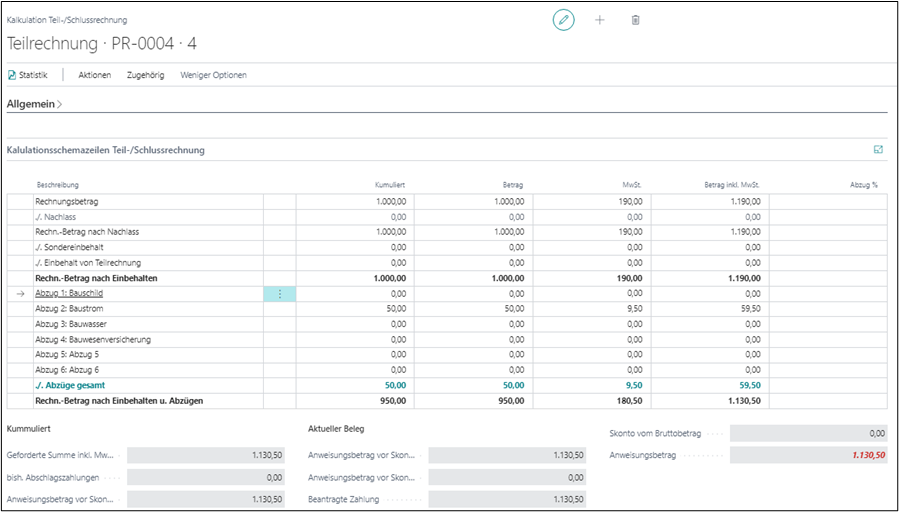The image size is (899, 512).
Task: Click the trash delete icon
Action: tap(635, 20)
